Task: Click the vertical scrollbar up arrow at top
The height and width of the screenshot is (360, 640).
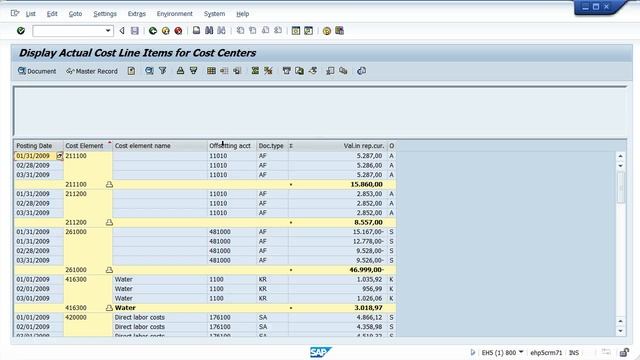Action: click(x=620, y=156)
